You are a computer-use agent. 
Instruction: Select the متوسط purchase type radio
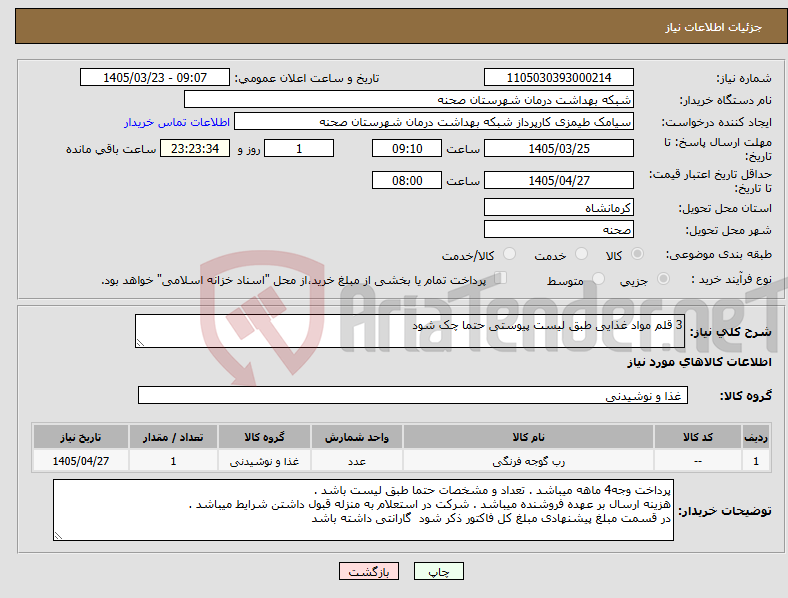pyautogui.click(x=598, y=278)
